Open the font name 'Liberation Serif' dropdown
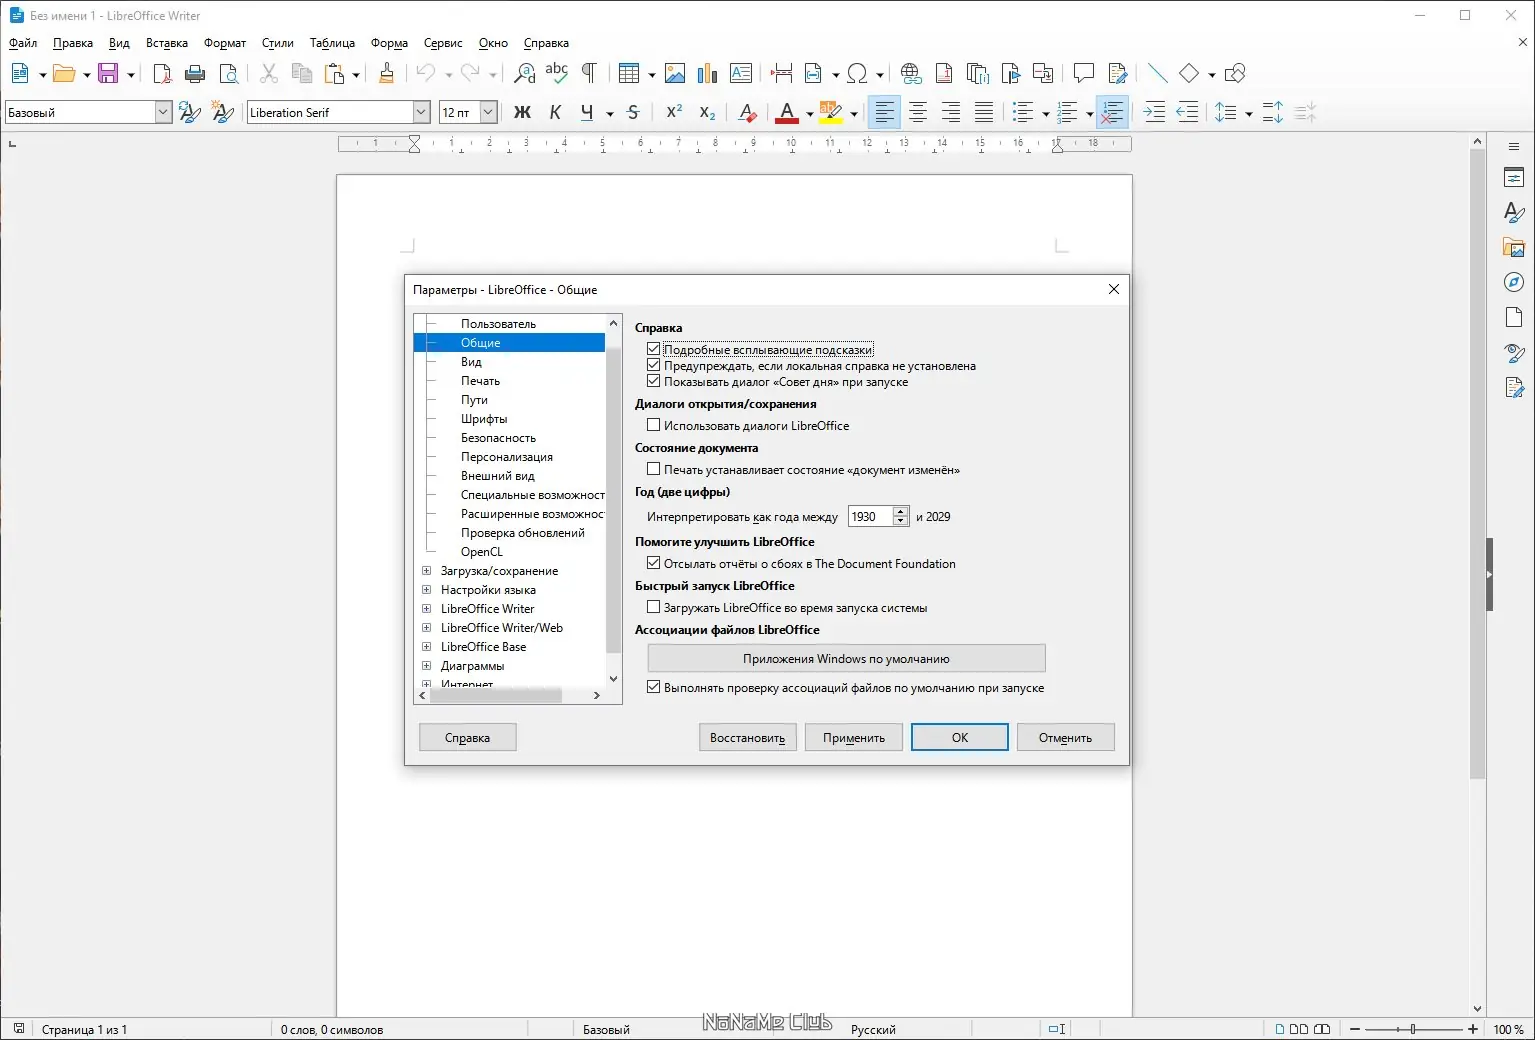The height and width of the screenshot is (1040, 1535). 421,113
